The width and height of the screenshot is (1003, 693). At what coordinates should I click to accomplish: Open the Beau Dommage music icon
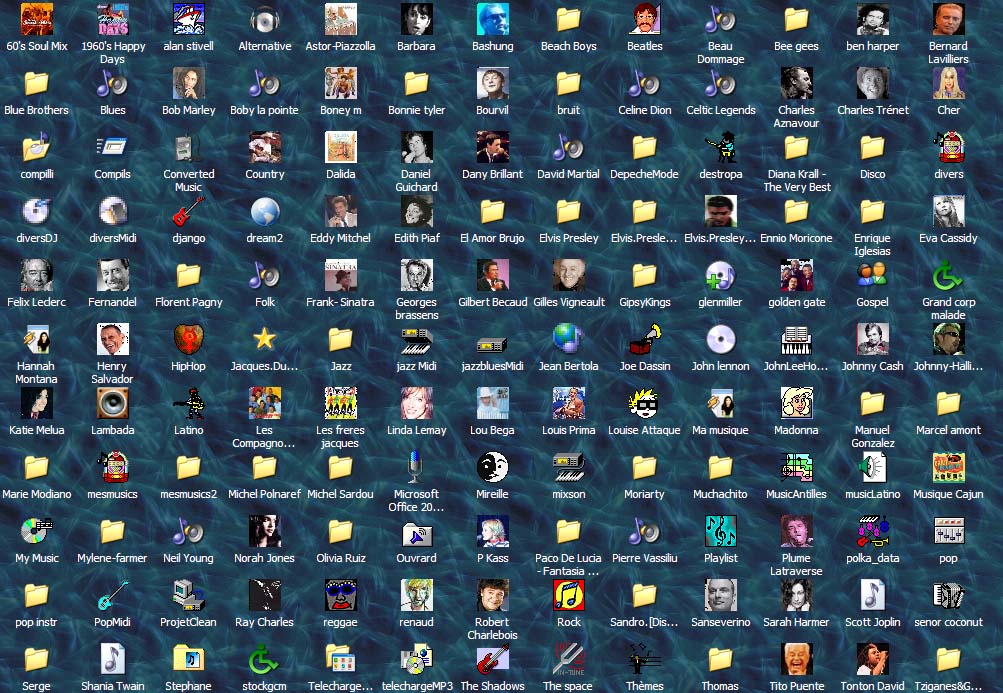720,19
